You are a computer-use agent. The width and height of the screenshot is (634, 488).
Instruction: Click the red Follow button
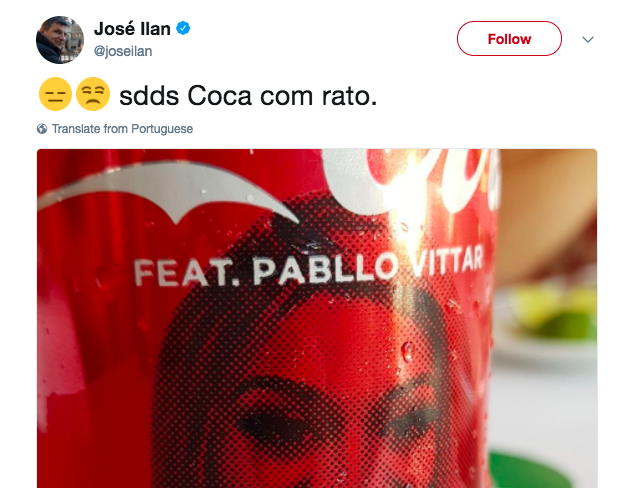(x=509, y=39)
